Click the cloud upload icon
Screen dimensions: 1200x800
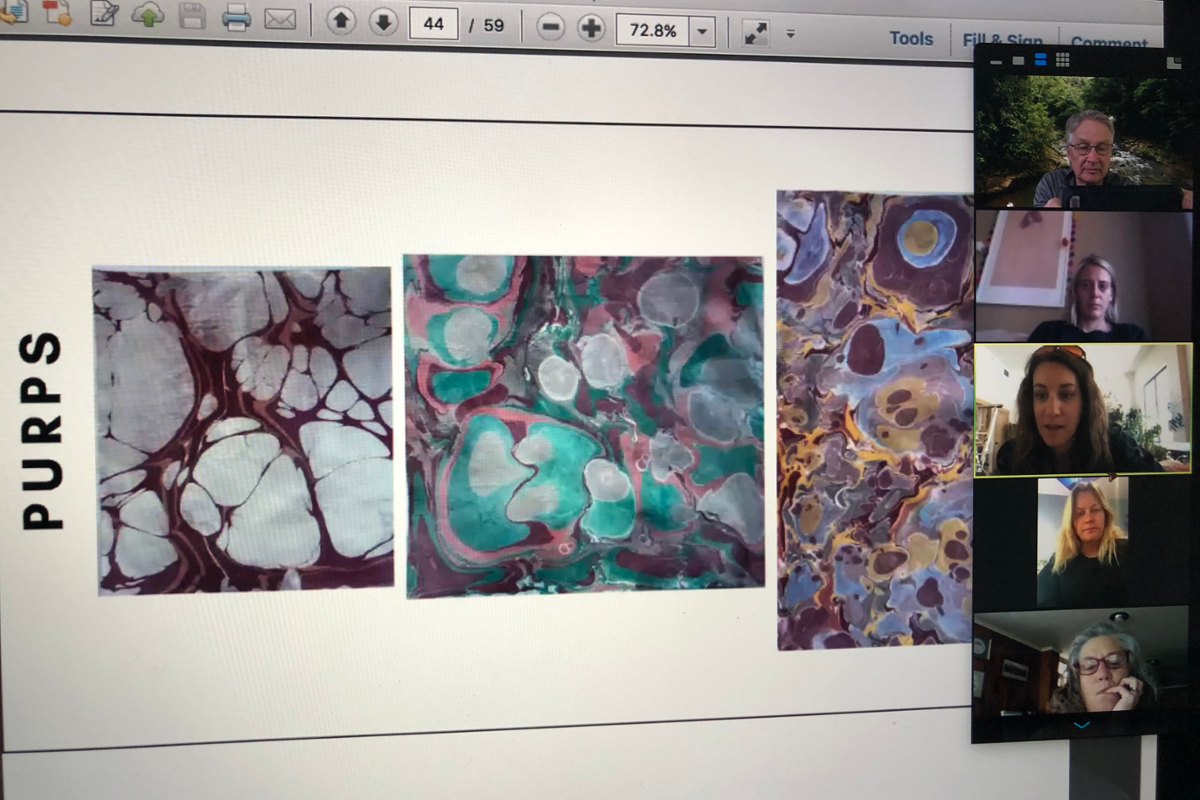point(147,15)
